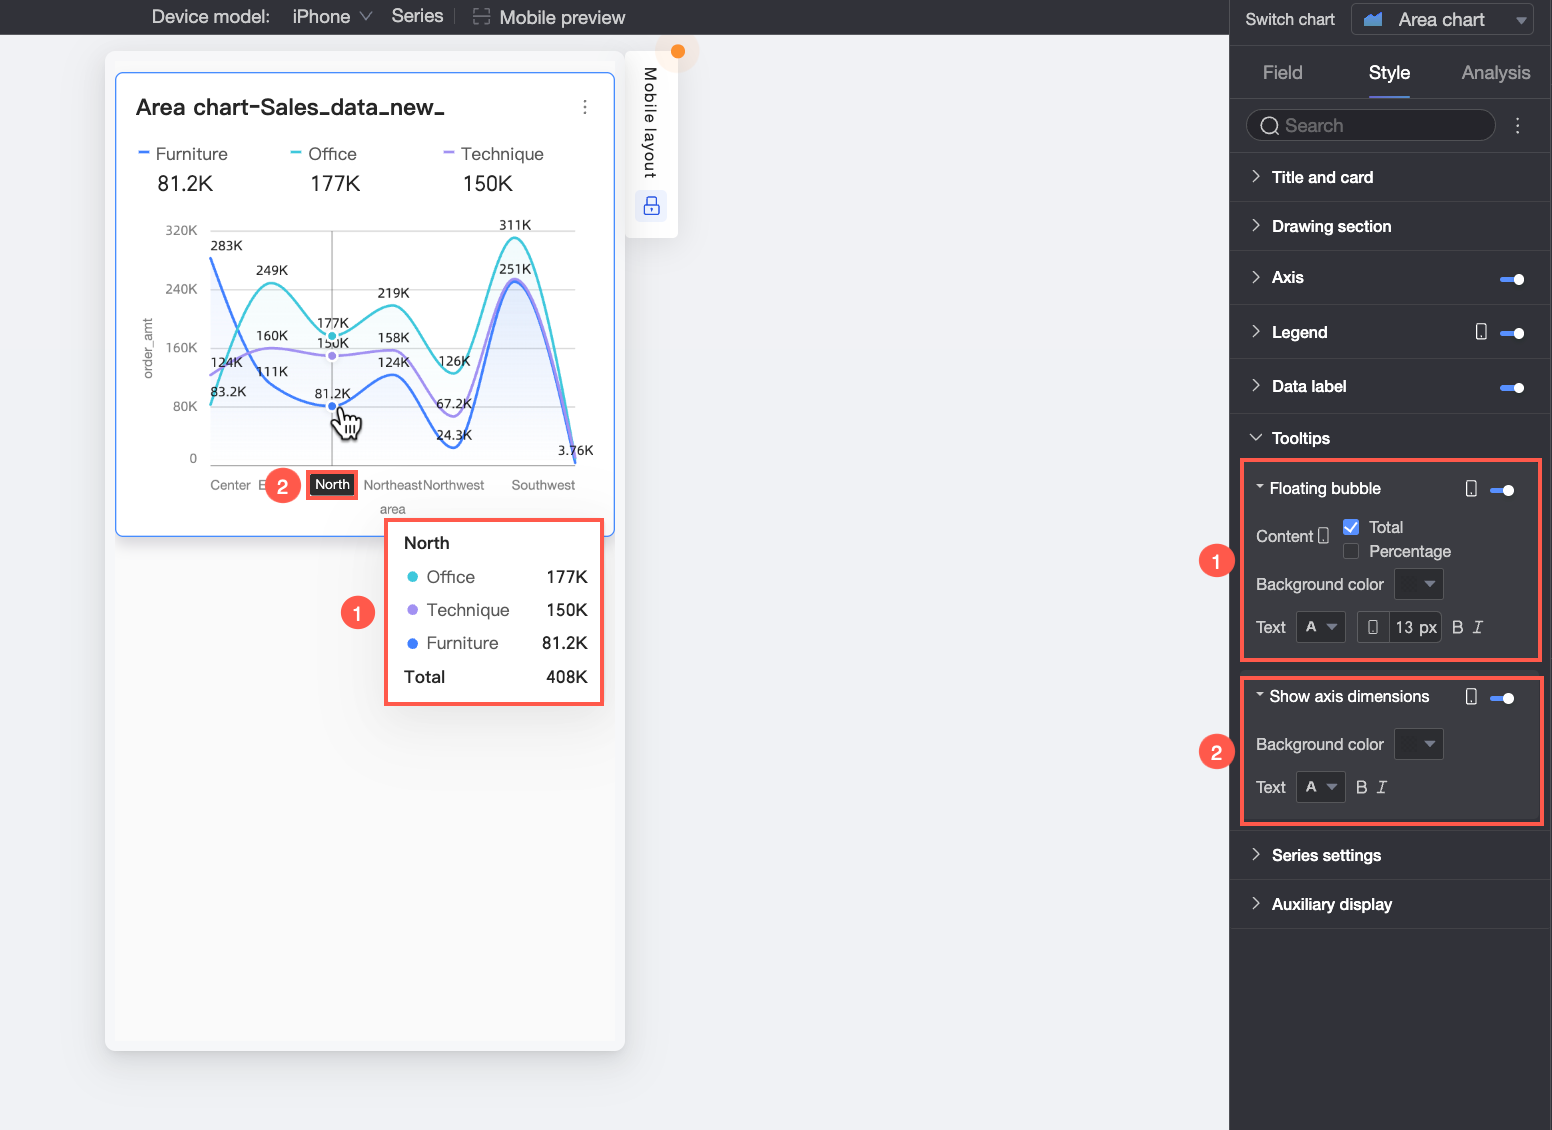The height and width of the screenshot is (1130, 1552).
Task: Click the chart title Area chart-Sales_data_new_
Action: point(290,107)
